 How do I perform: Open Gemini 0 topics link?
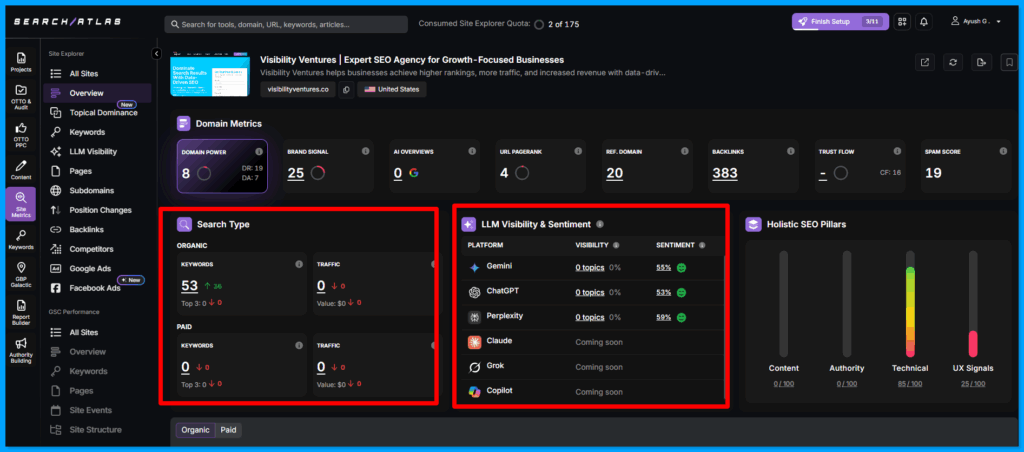pyautogui.click(x=589, y=268)
